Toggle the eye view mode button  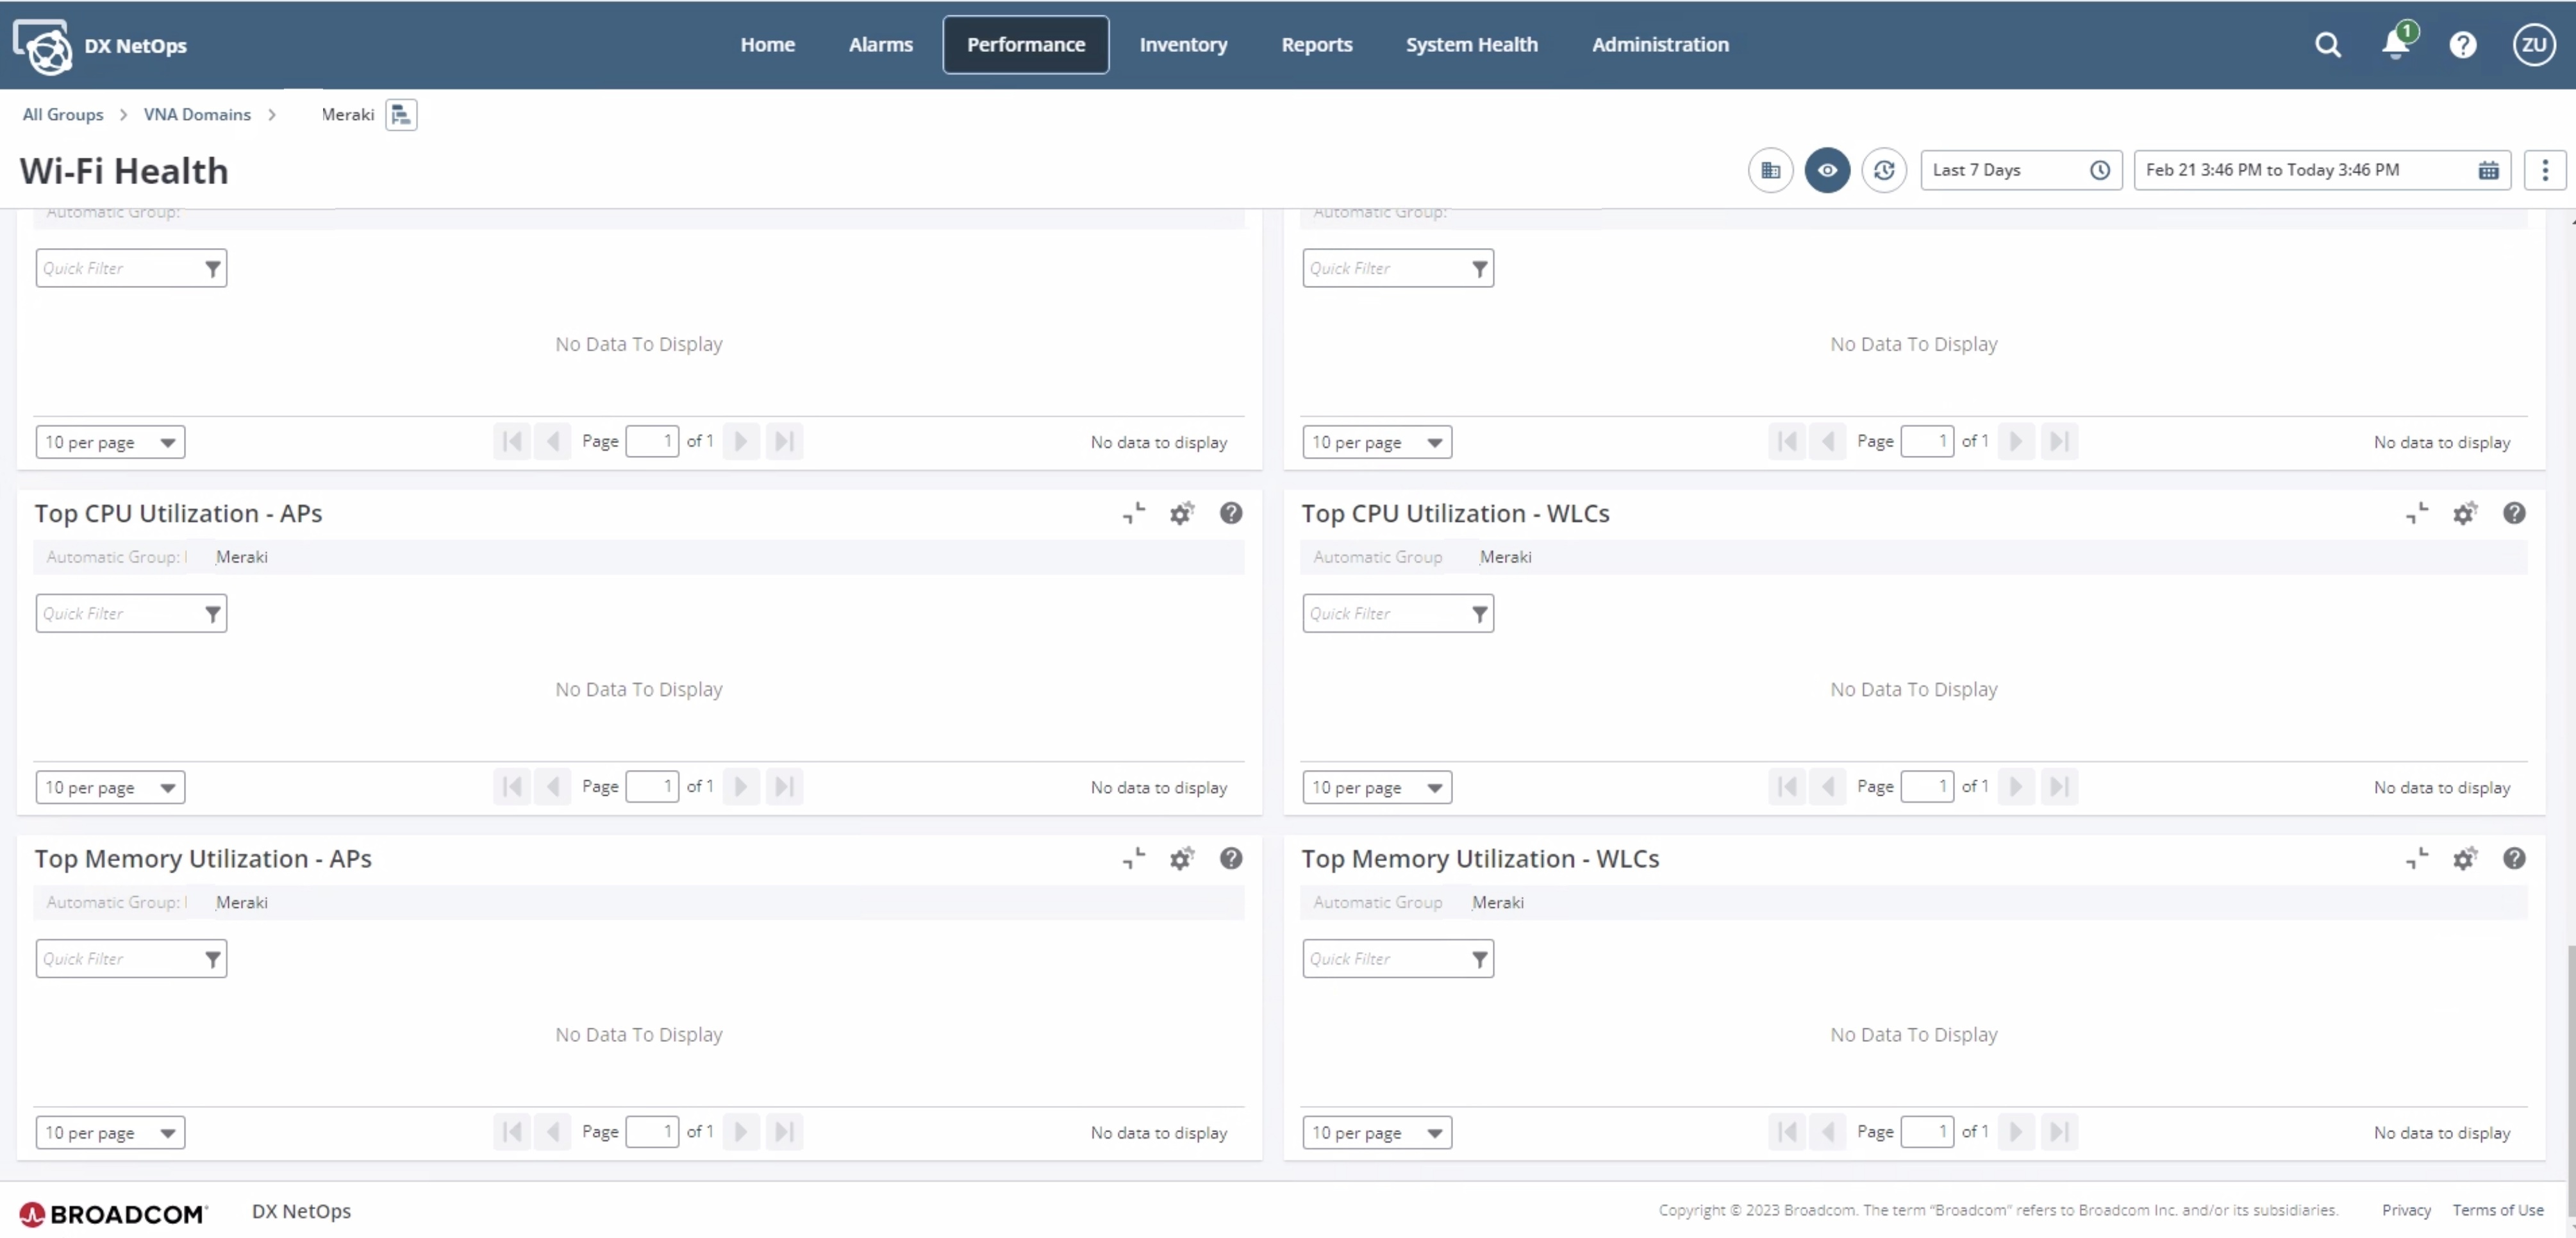pyautogui.click(x=1826, y=170)
